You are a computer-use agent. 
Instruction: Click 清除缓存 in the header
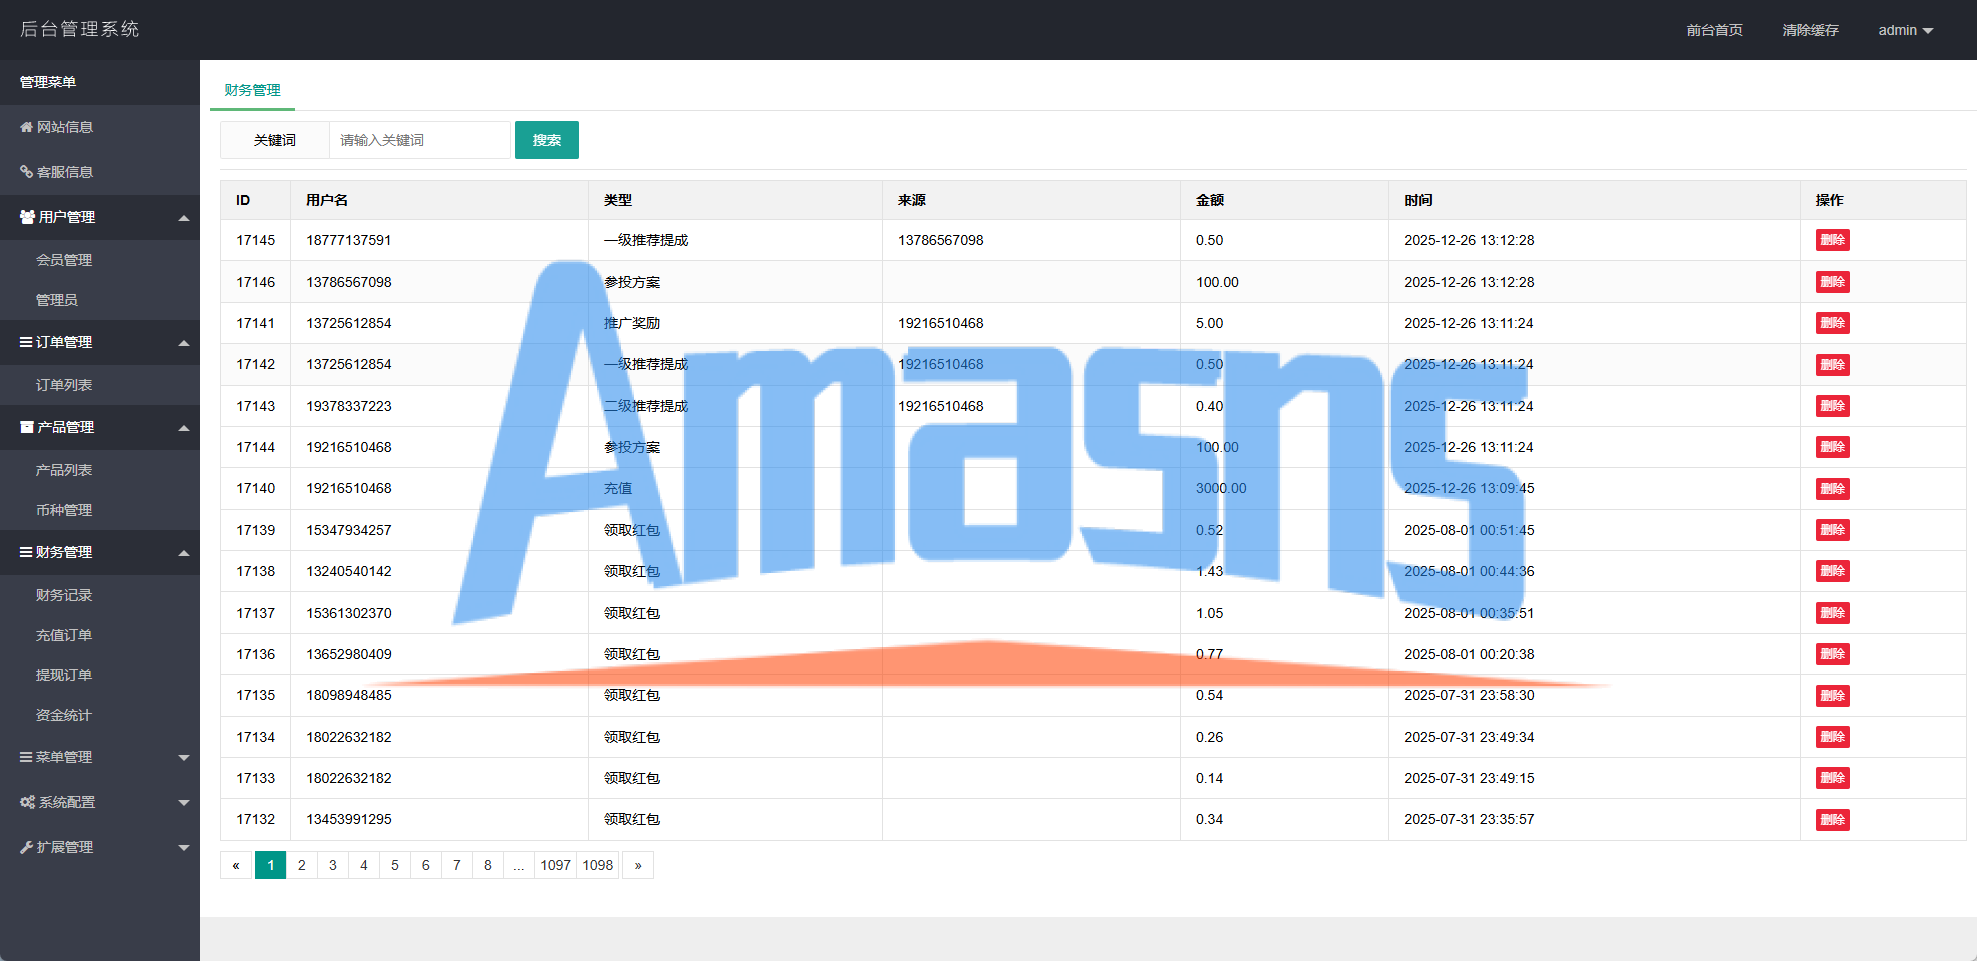(x=1810, y=30)
